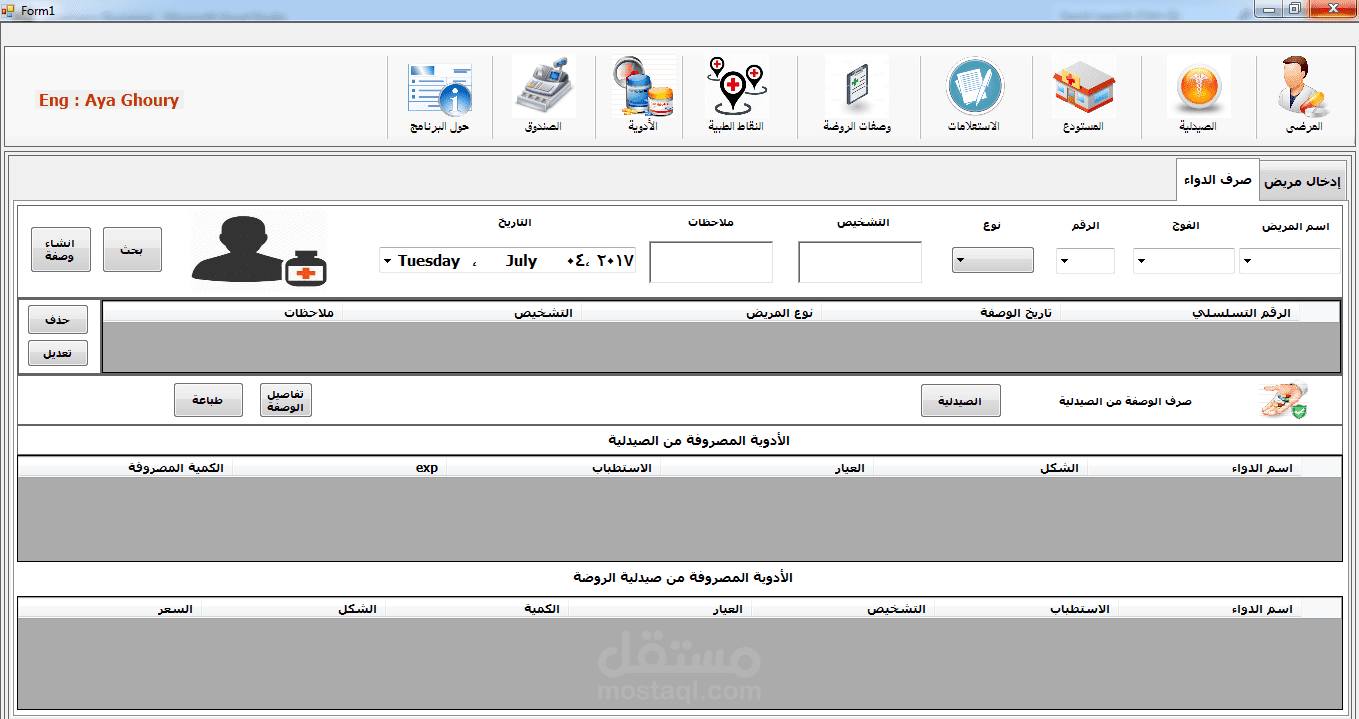Switch to the صرف الدواء tab

coord(1217,180)
